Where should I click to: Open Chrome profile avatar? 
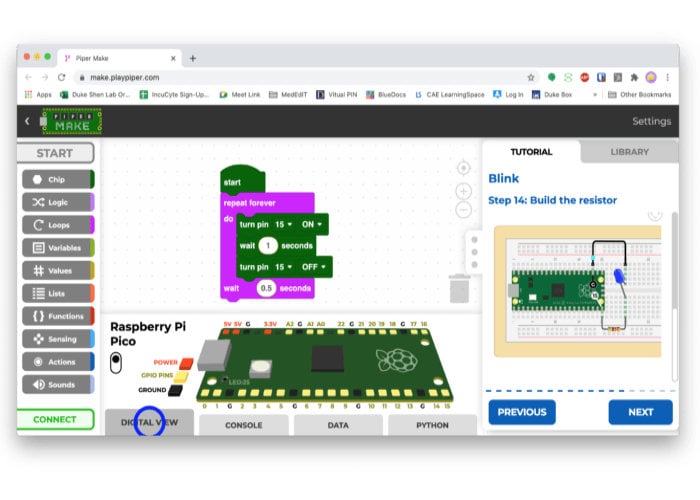click(x=651, y=77)
